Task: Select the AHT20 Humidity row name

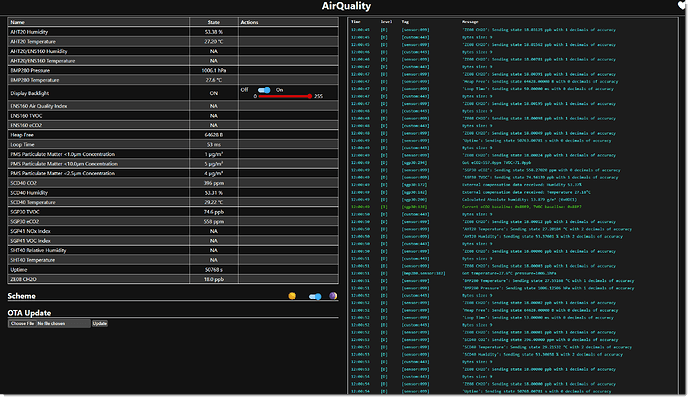Action: [x=29, y=32]
